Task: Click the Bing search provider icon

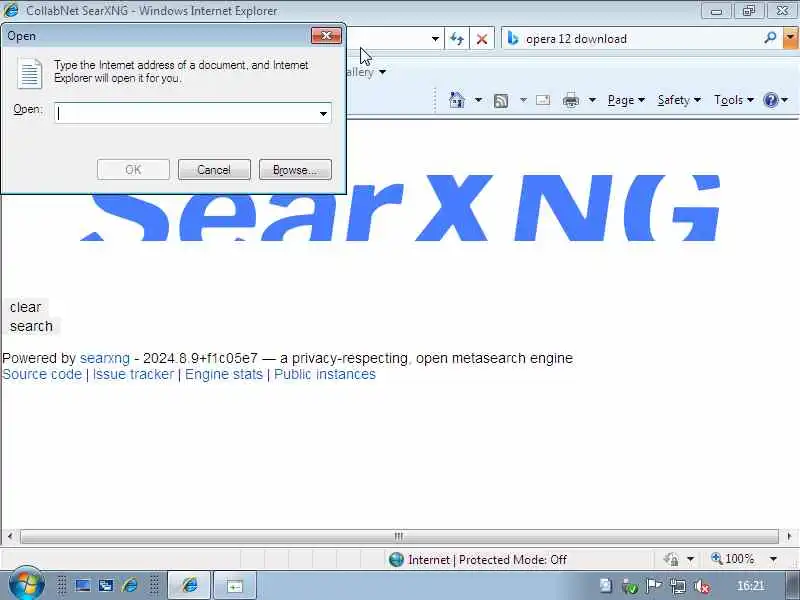Action: pyautogui.click(x=513, y=39)
